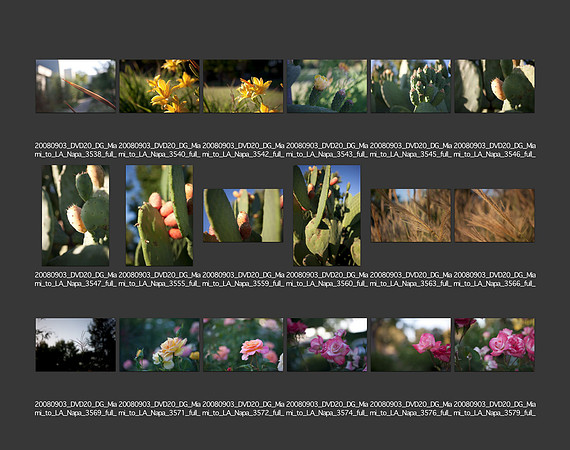The image size is (570, 450).
Task: Select yellow lily lawn thumbnail 3542
Action: [243, 86]
